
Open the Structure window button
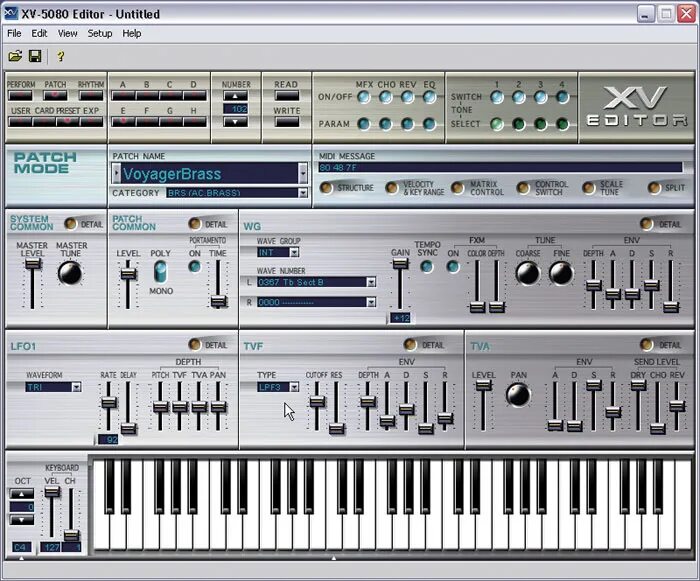(x=326, y=188)
